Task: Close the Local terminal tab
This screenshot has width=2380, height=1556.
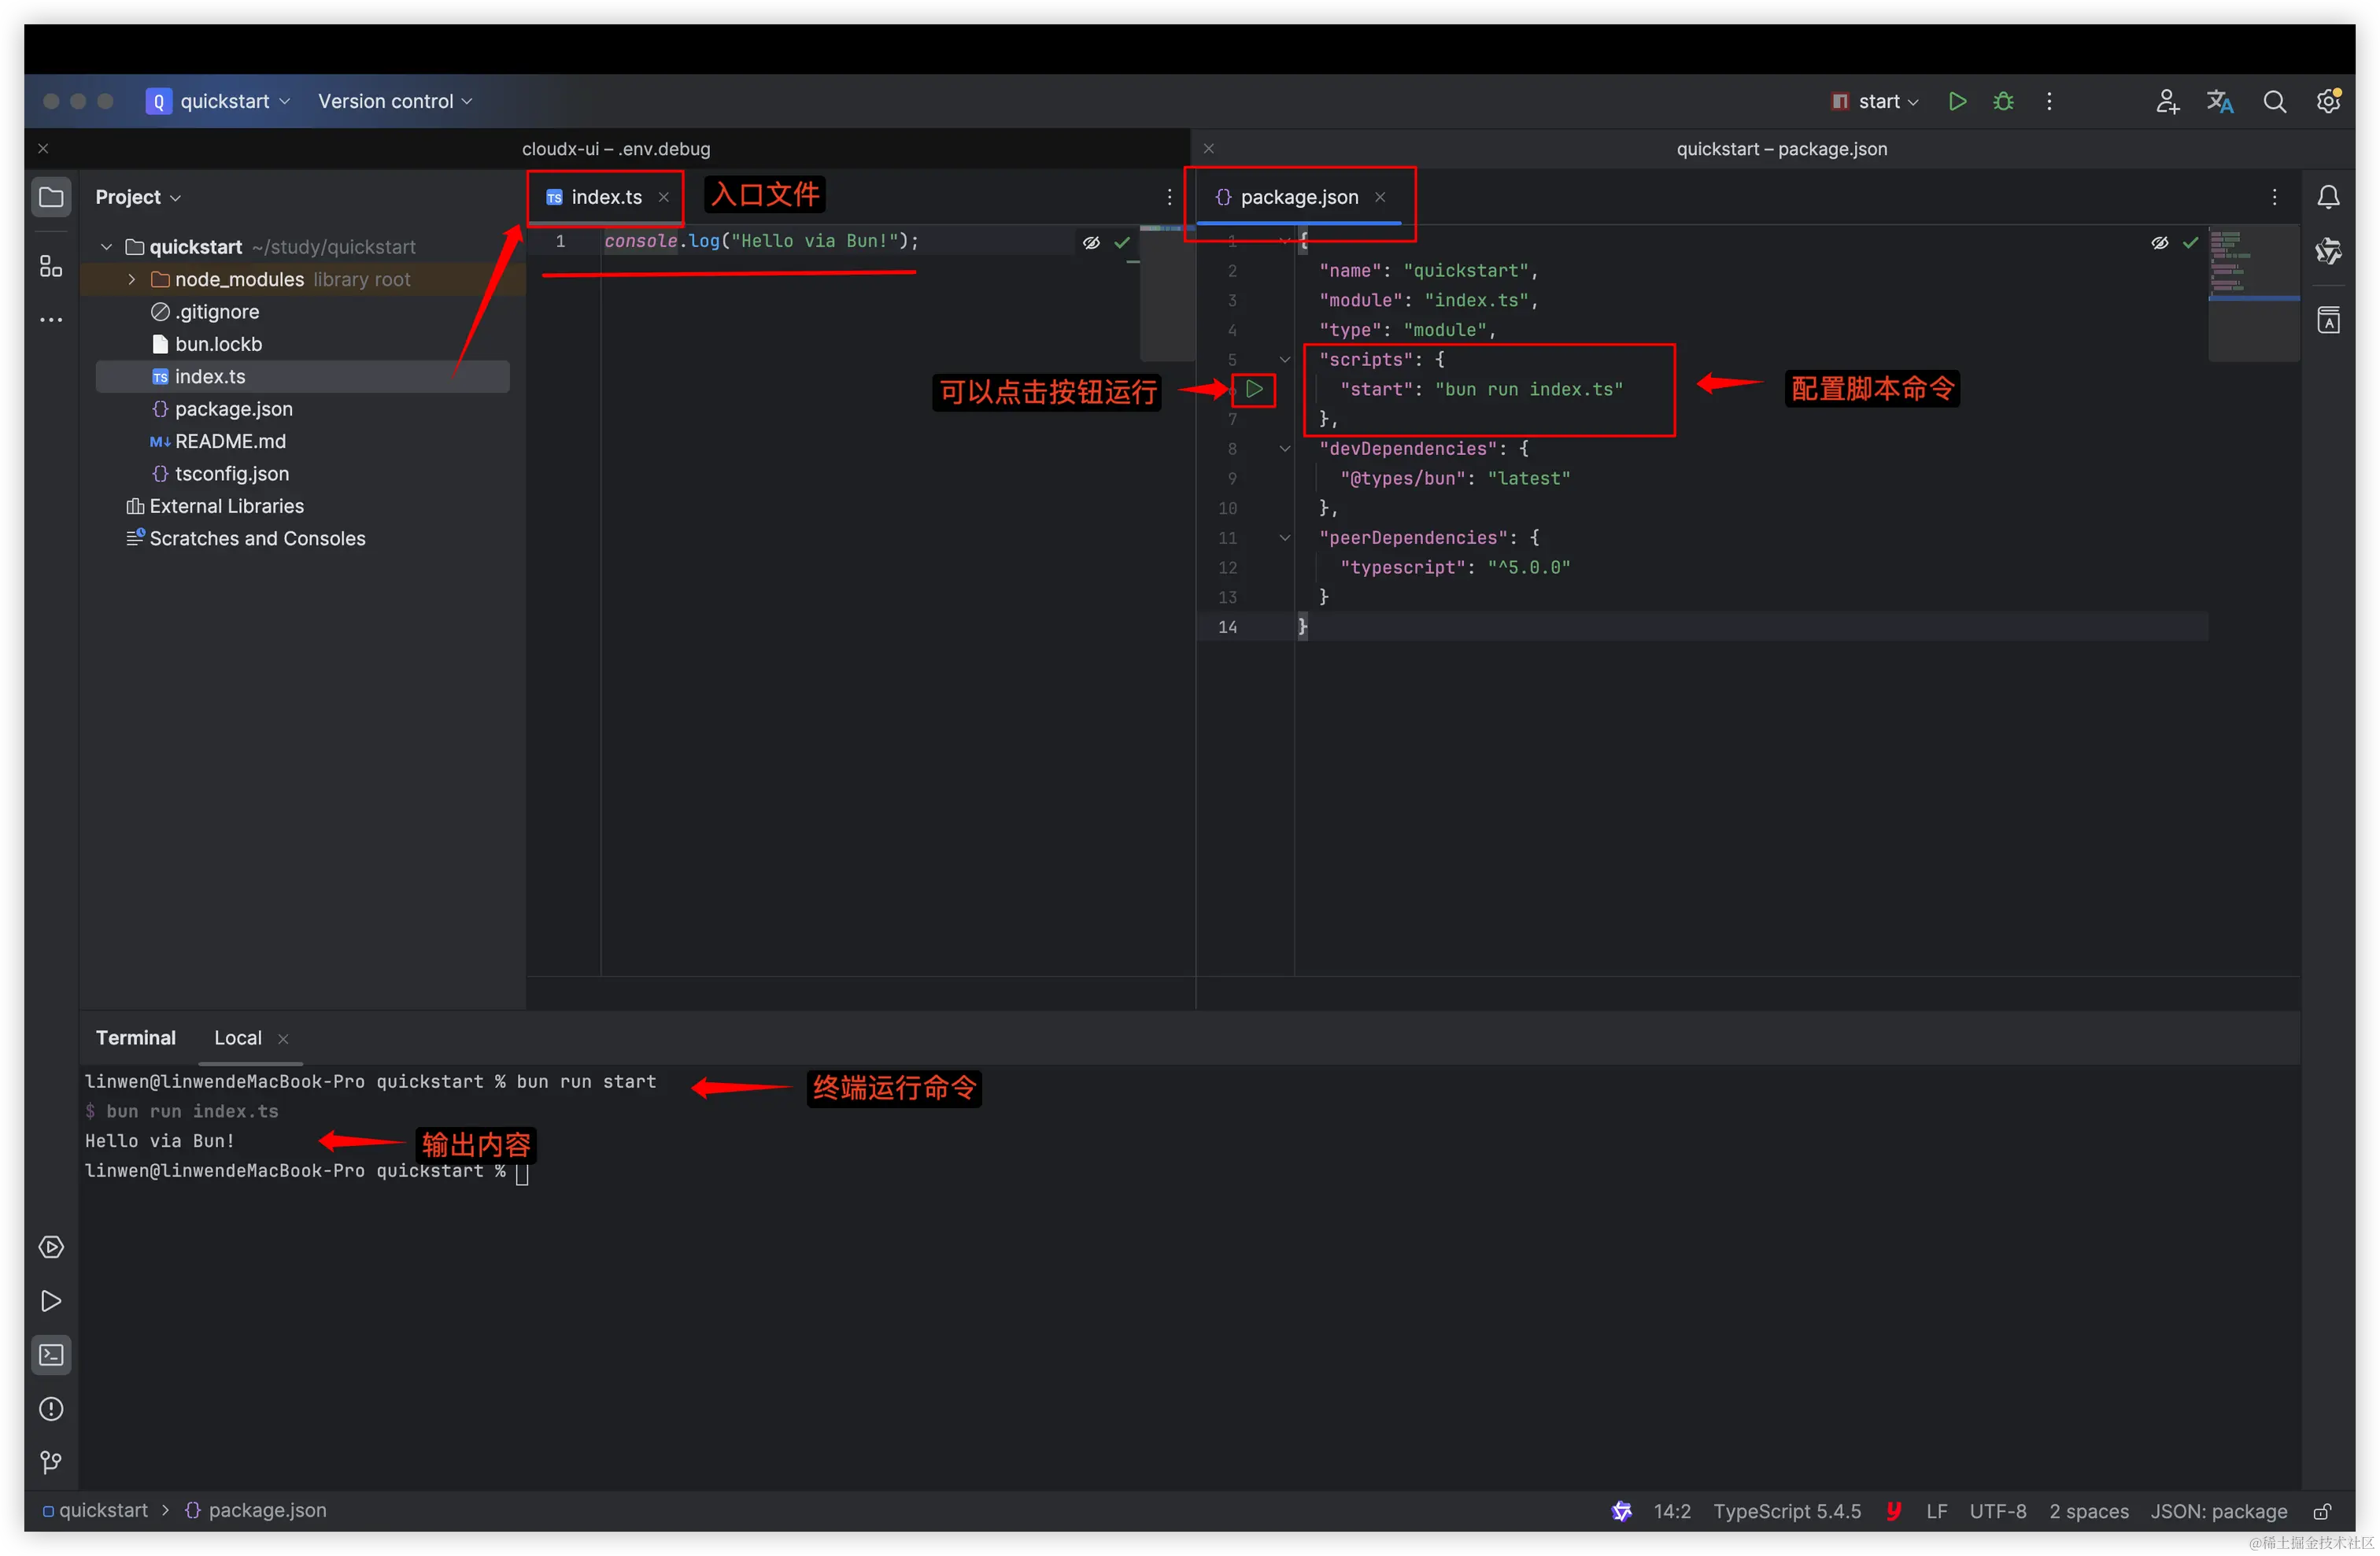Action: coord(283,1039)
